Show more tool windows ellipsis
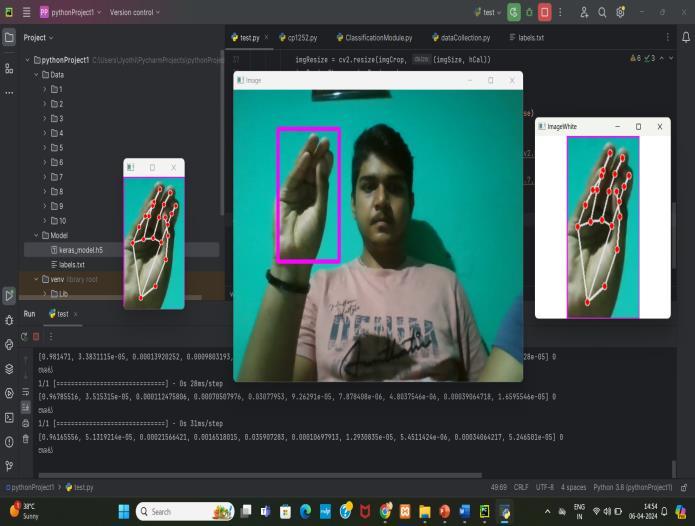Viewport: 695px width, 526px height. tap(9, 93)
